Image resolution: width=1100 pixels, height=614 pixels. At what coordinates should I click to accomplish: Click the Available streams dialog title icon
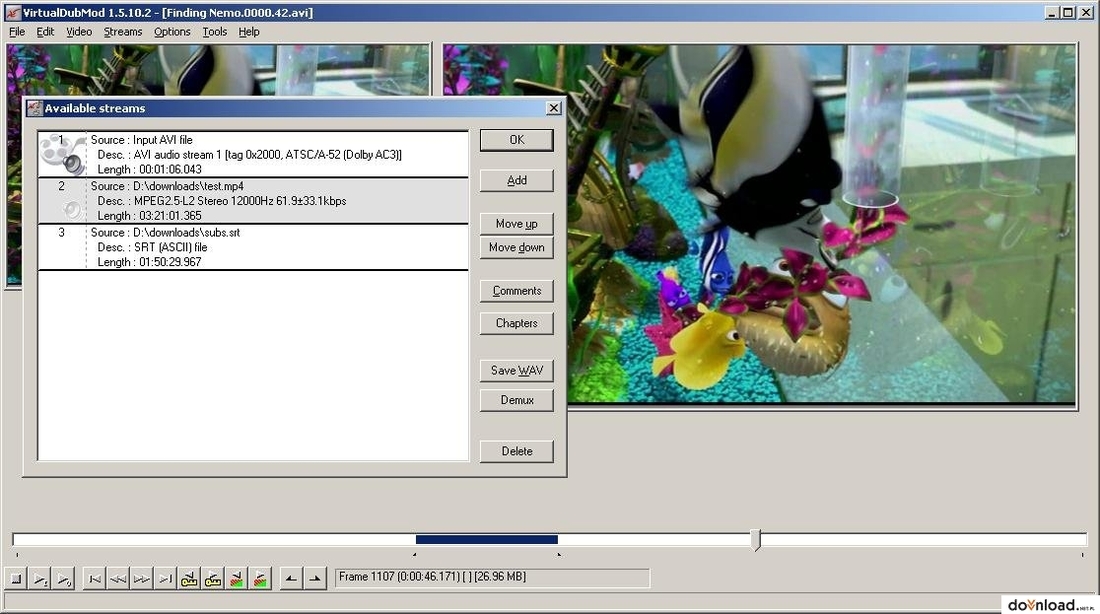pyautogui.click(x=34, y=108)
